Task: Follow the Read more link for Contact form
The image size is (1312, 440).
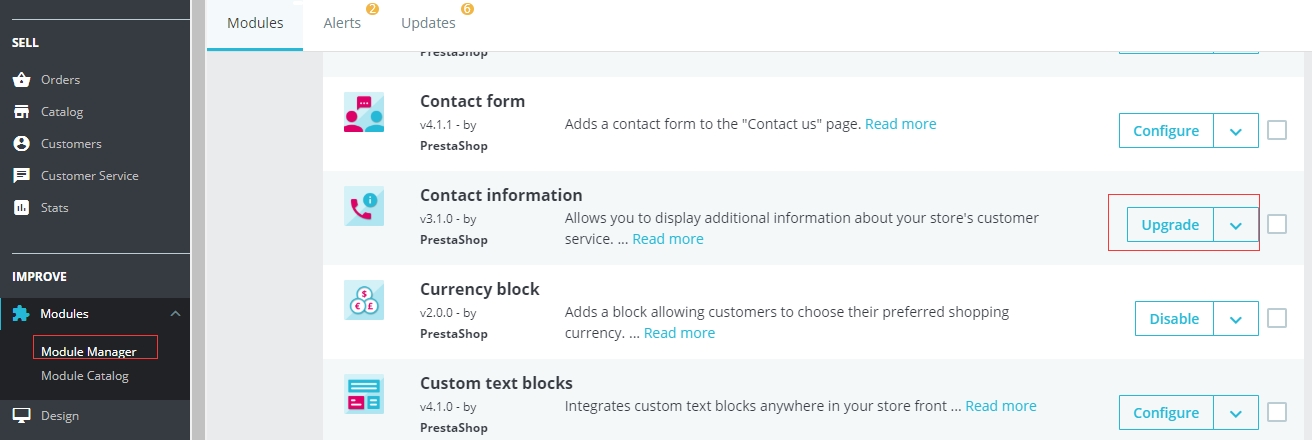Action: 900,124
